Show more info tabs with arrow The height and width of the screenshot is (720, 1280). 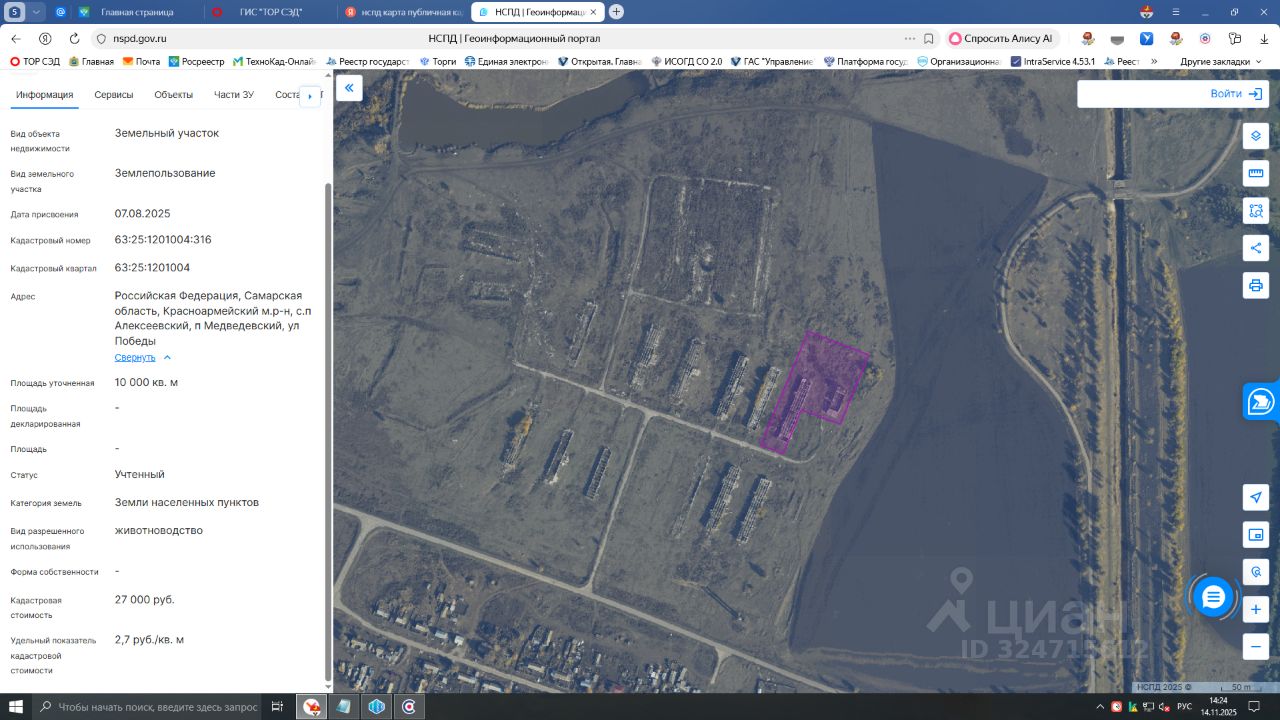point(310,96)
